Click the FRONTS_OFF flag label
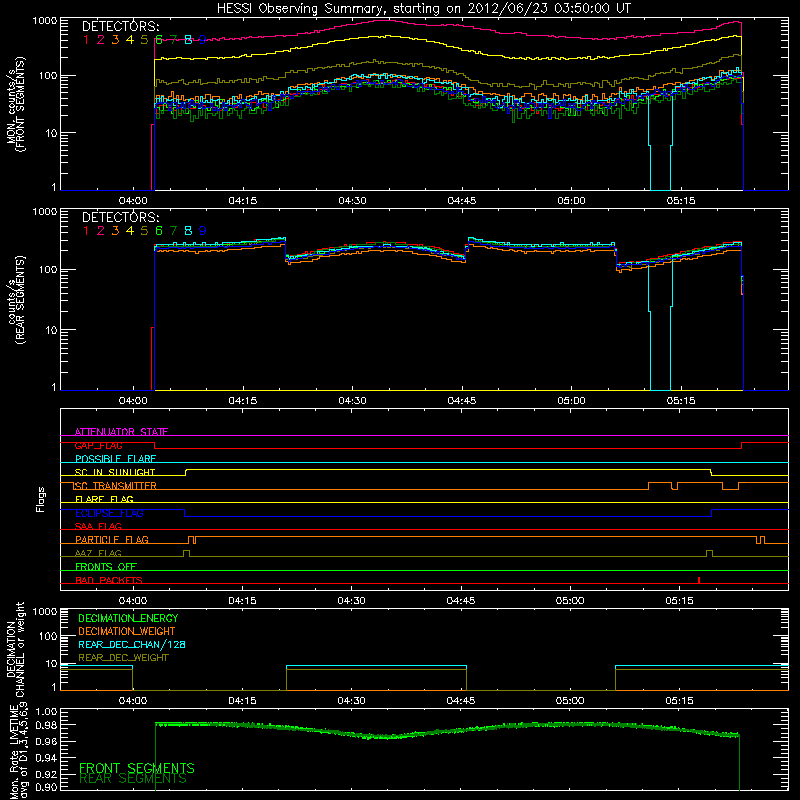 coord(106,567)
